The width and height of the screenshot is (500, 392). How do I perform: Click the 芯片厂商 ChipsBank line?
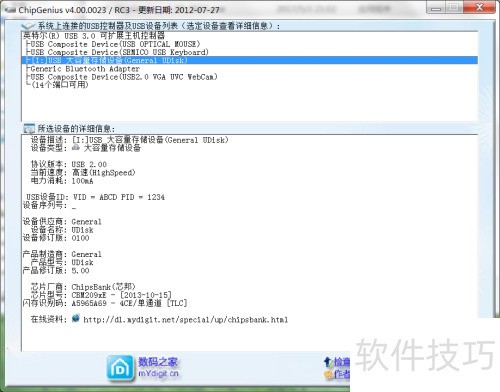pos(83,287)
